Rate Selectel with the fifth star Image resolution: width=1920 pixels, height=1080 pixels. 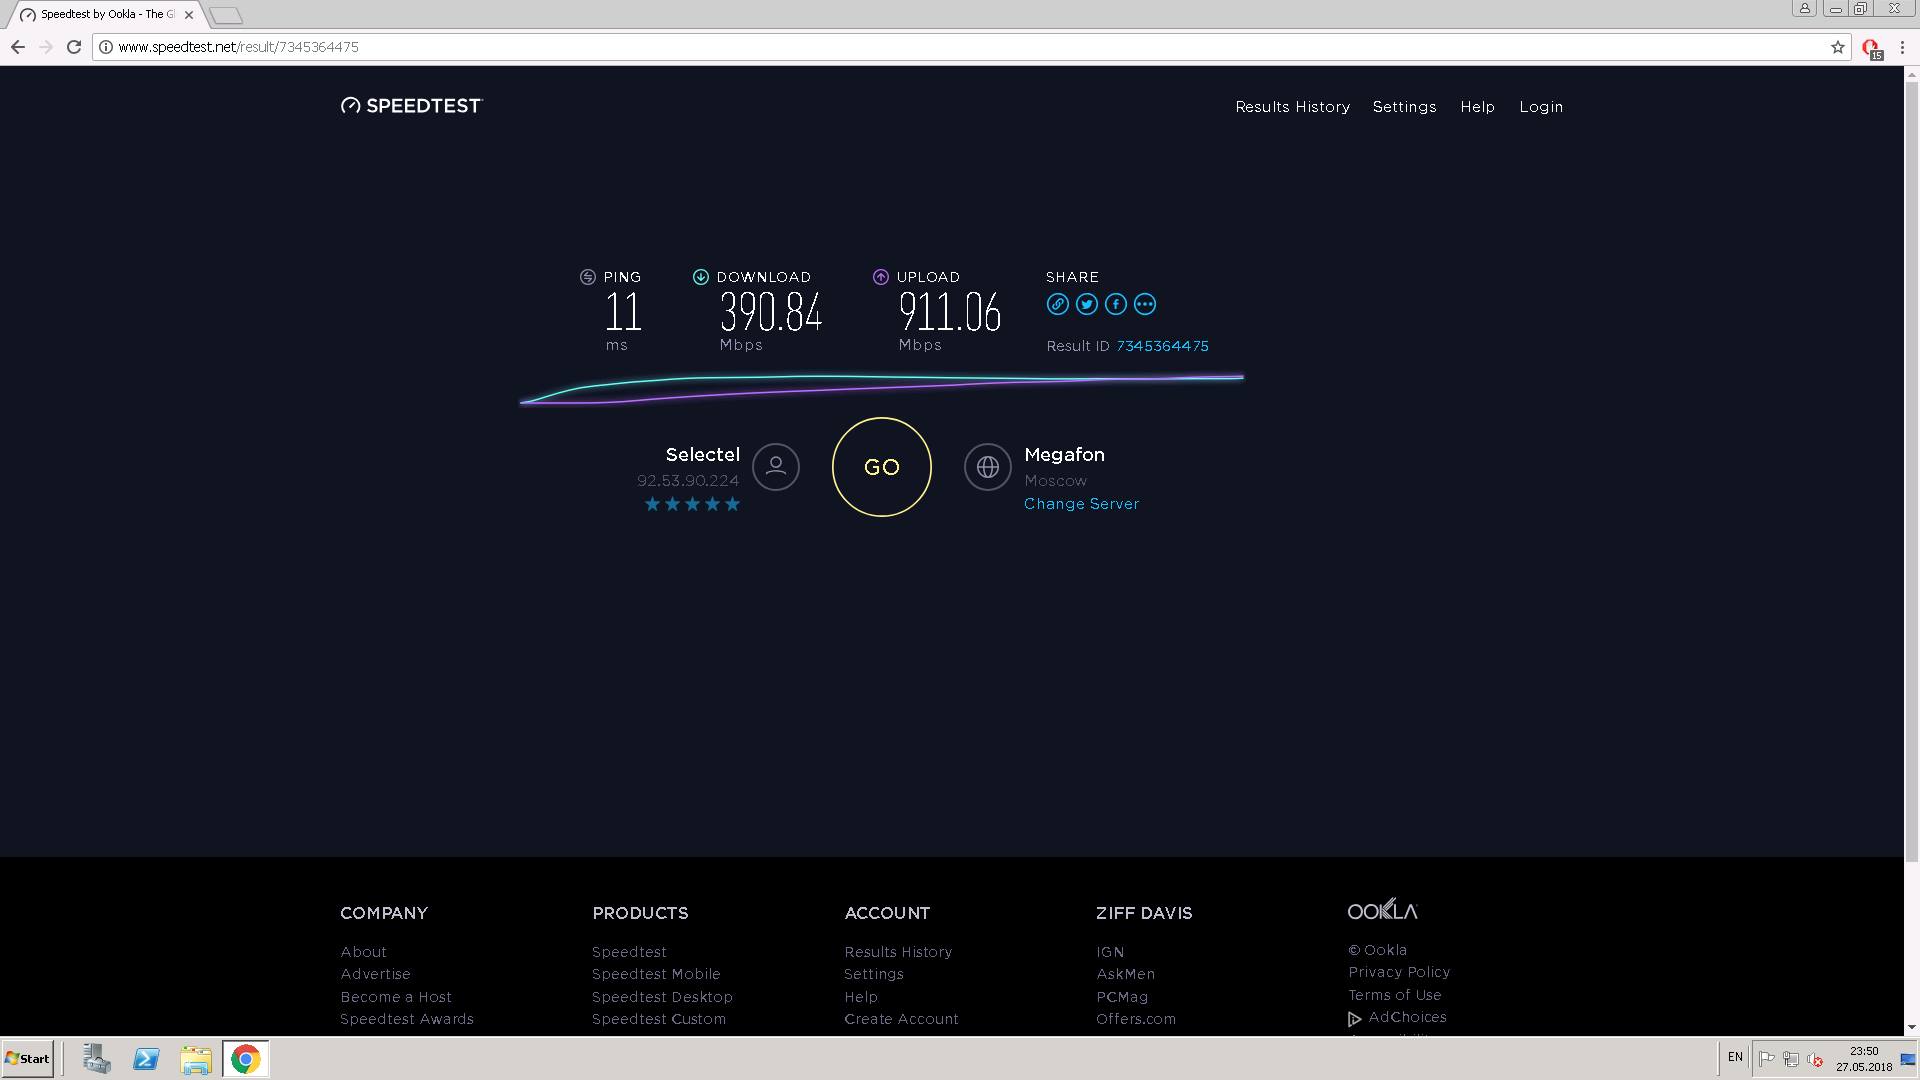(x=732, y=504)
